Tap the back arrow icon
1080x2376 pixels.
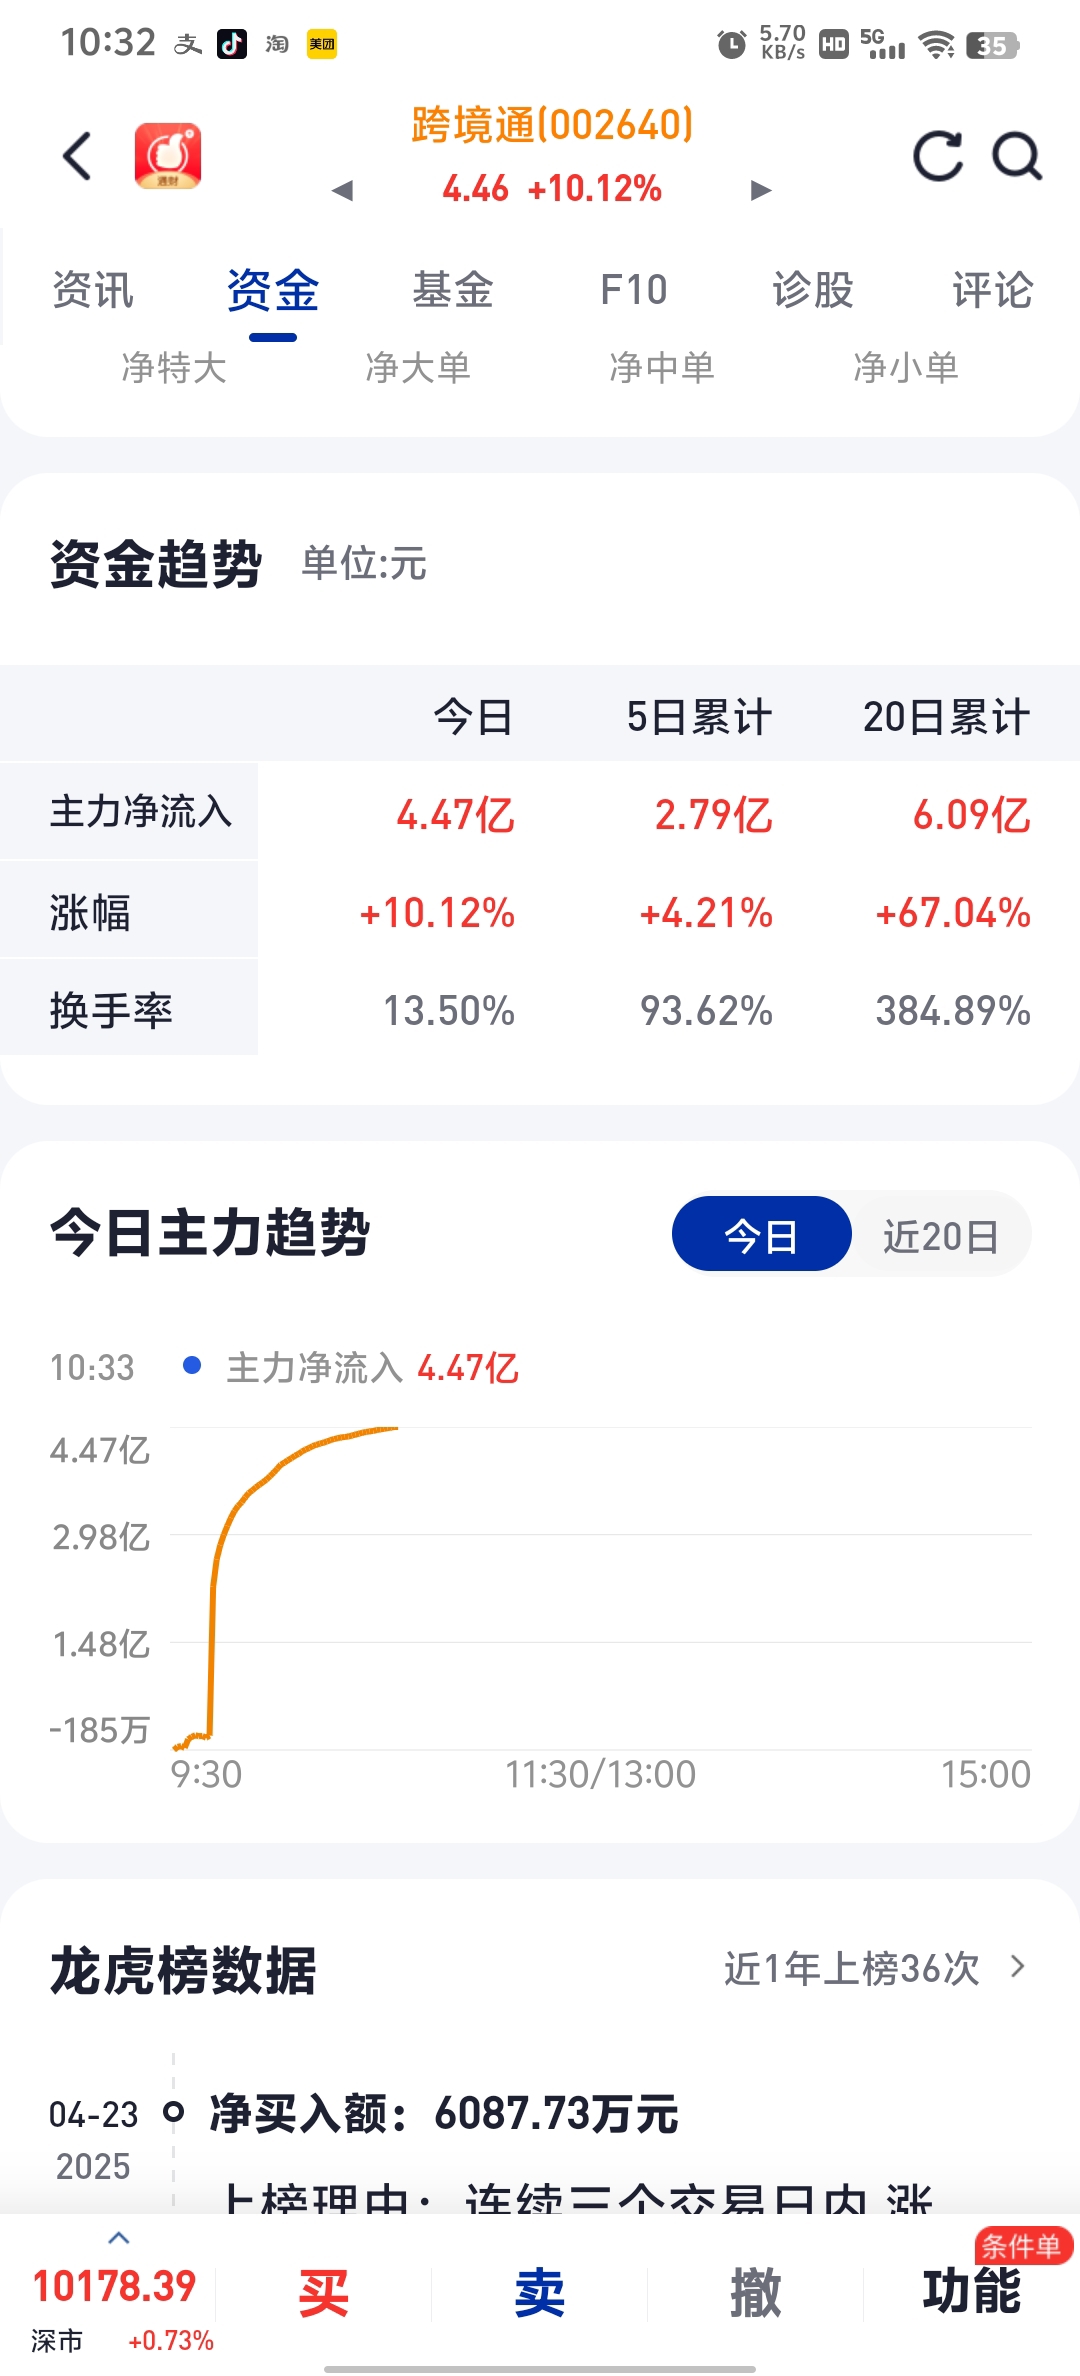click(x=77, y=156)
